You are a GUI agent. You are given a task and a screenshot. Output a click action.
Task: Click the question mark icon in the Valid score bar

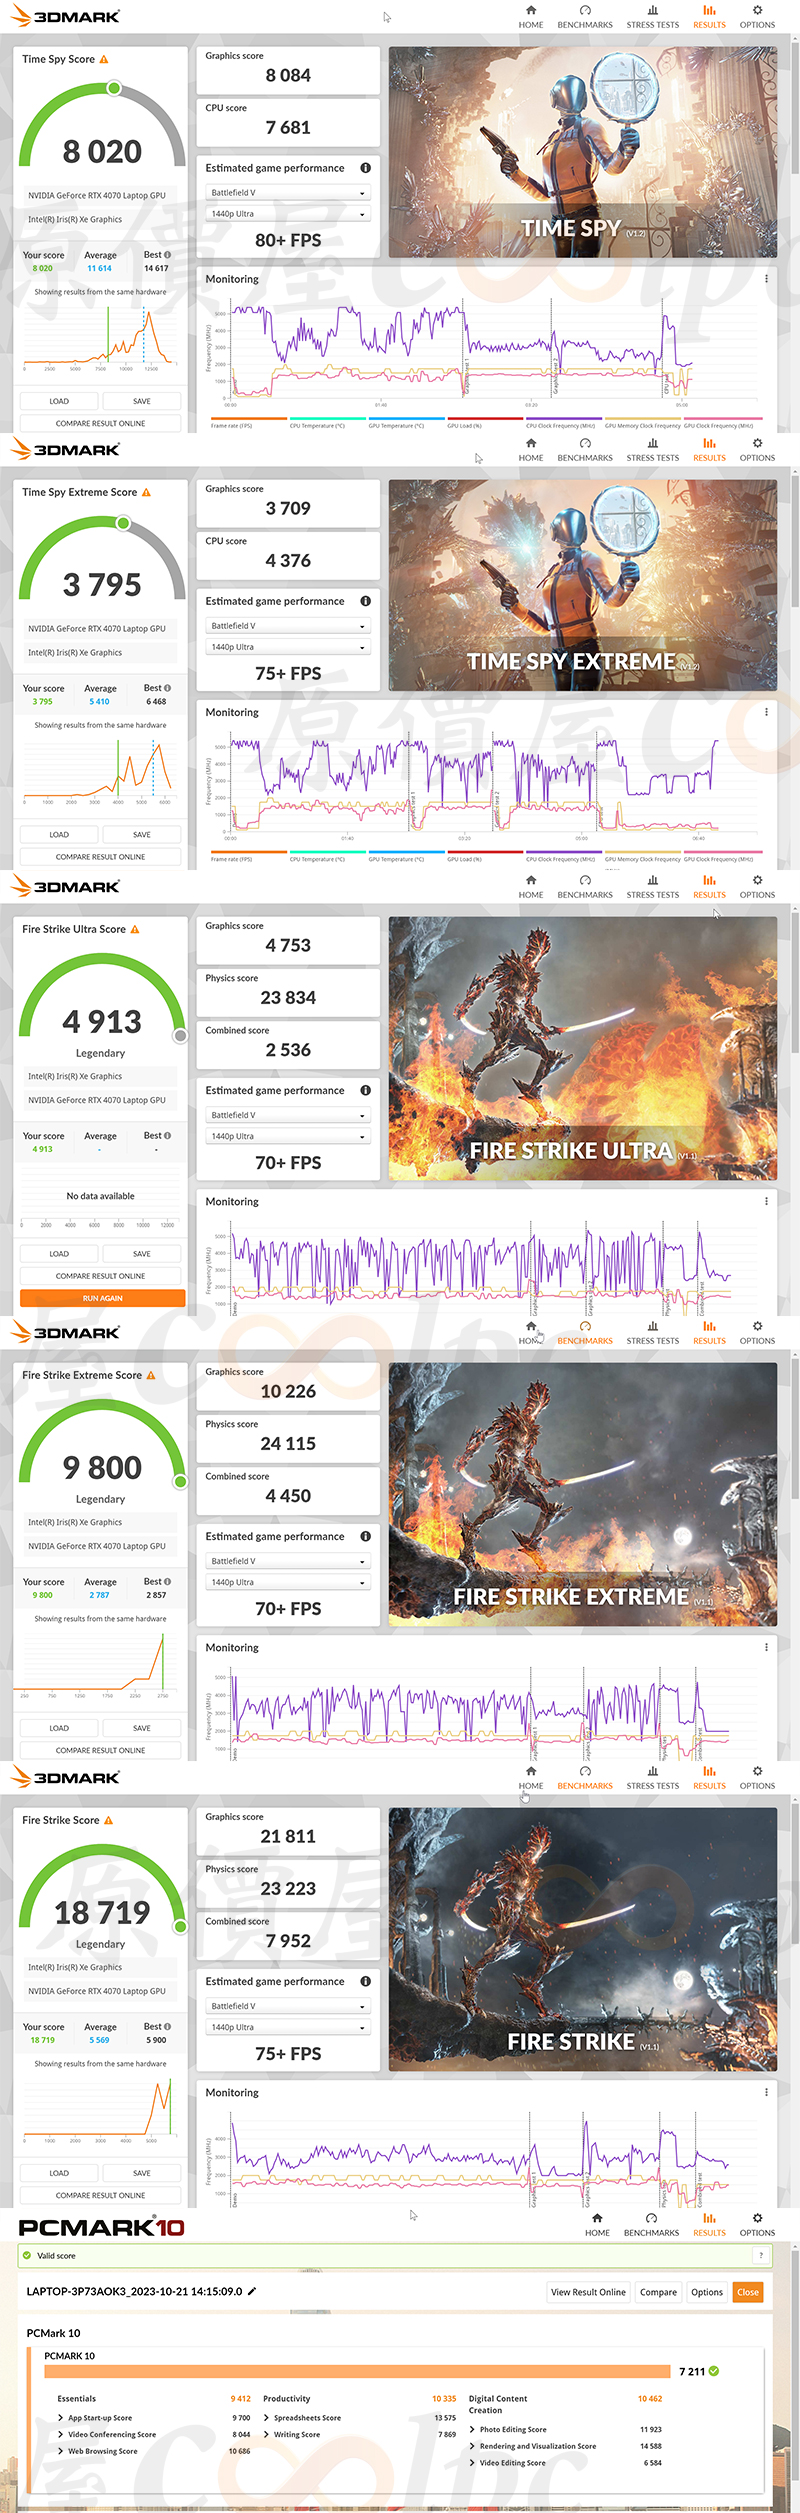click(x=761, y=2255)
